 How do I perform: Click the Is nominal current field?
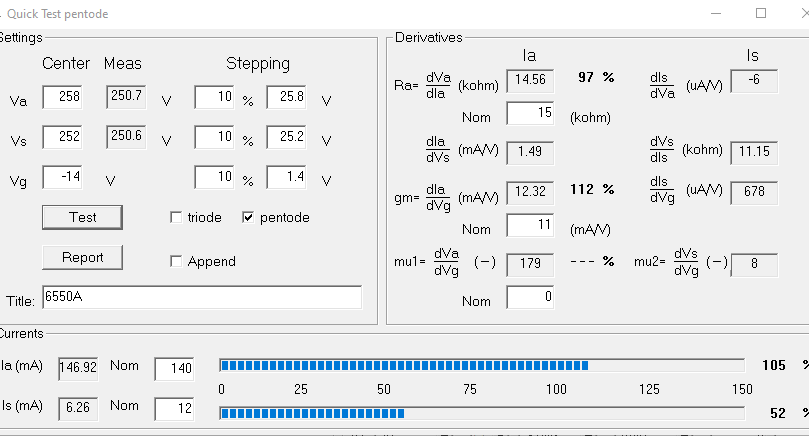click(174, 408)
